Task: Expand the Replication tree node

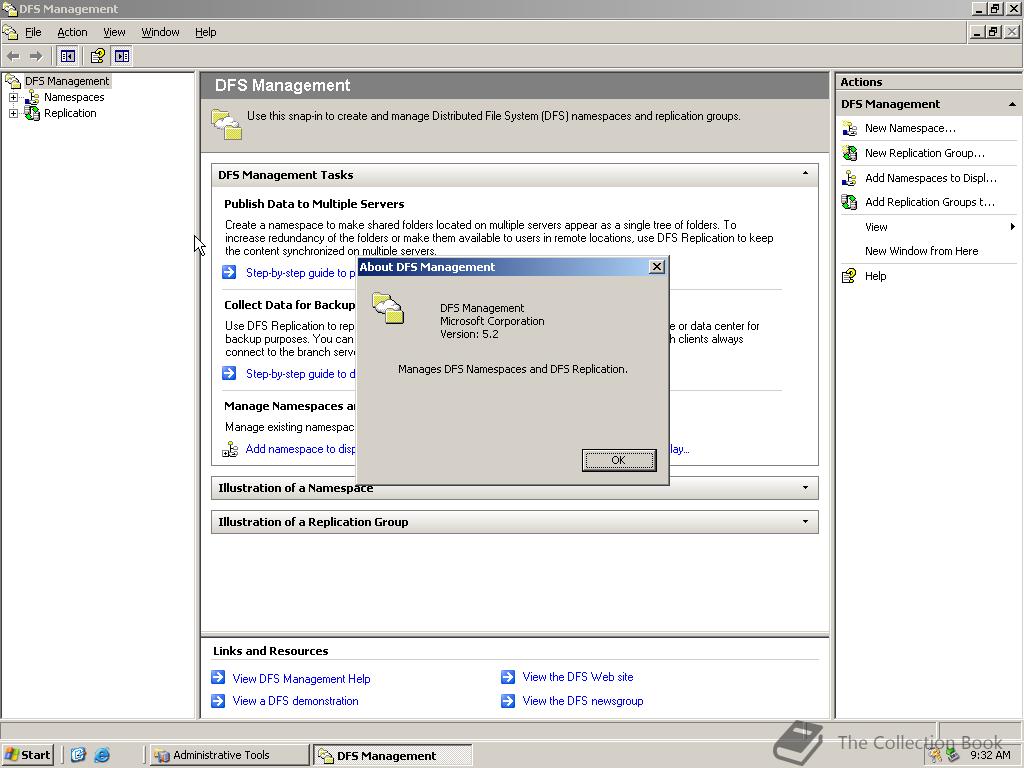Action: [x=13, y=113]
